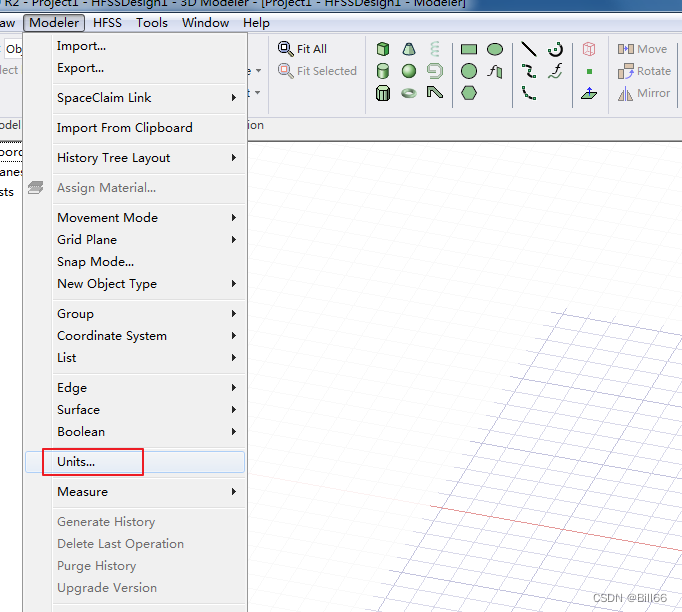Image resolution: width=682 pixels, height=612 pixels.
Task: Click the Assign Material... entry
Action: coord(135,188)
